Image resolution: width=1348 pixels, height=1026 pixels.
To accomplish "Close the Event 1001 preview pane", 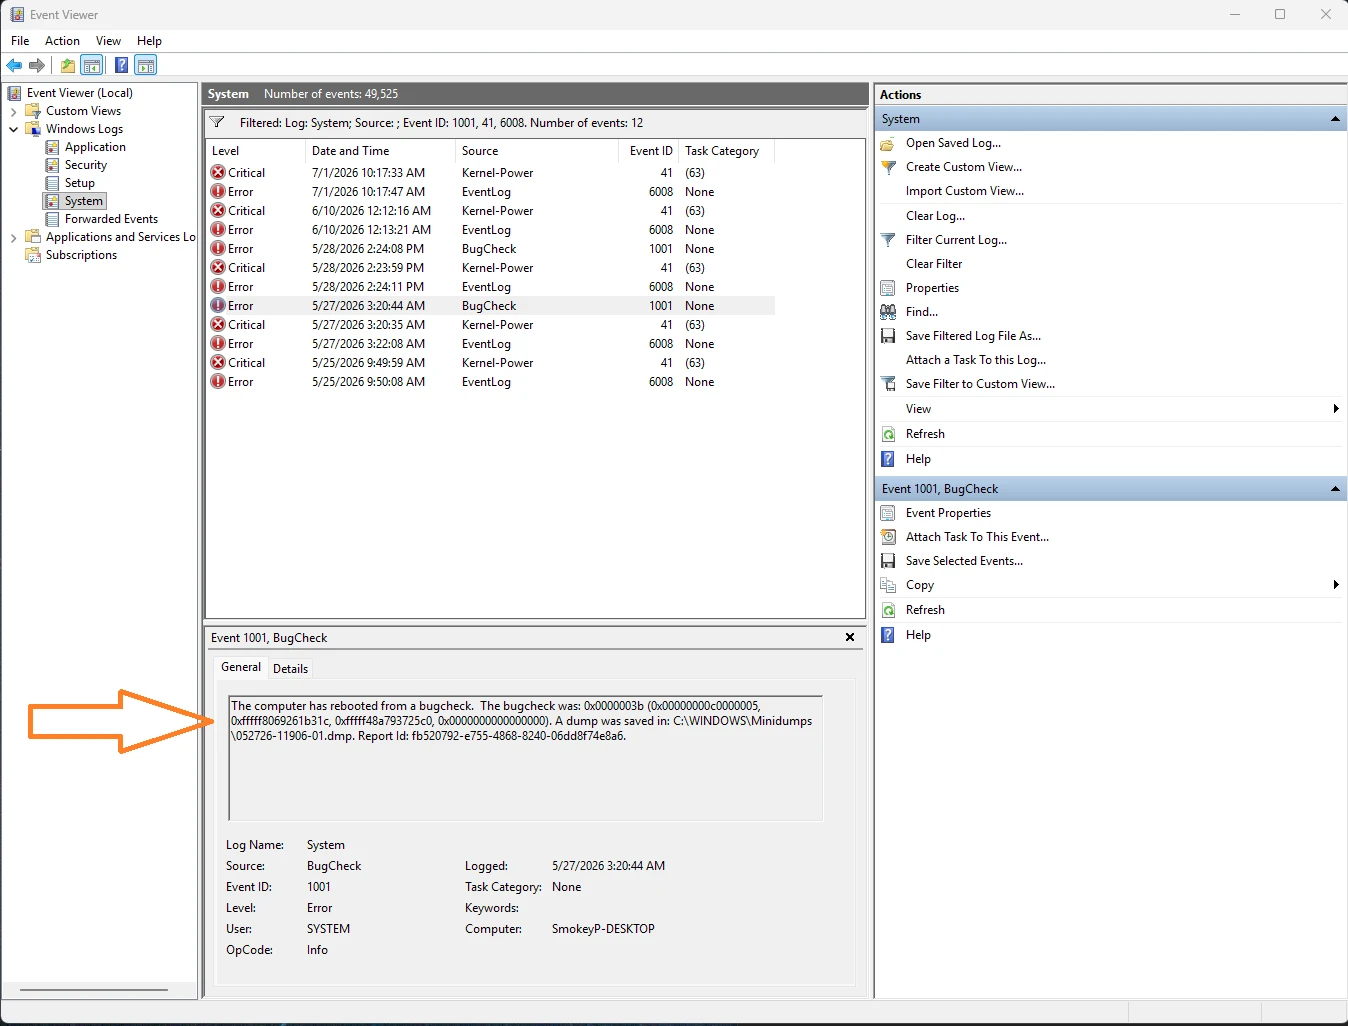I will pos(850,637).
